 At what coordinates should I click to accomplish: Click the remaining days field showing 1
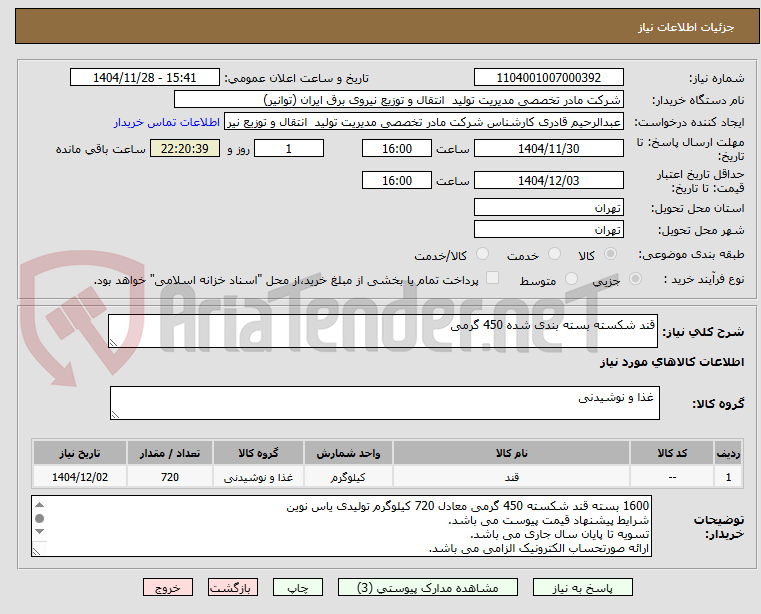289,149
